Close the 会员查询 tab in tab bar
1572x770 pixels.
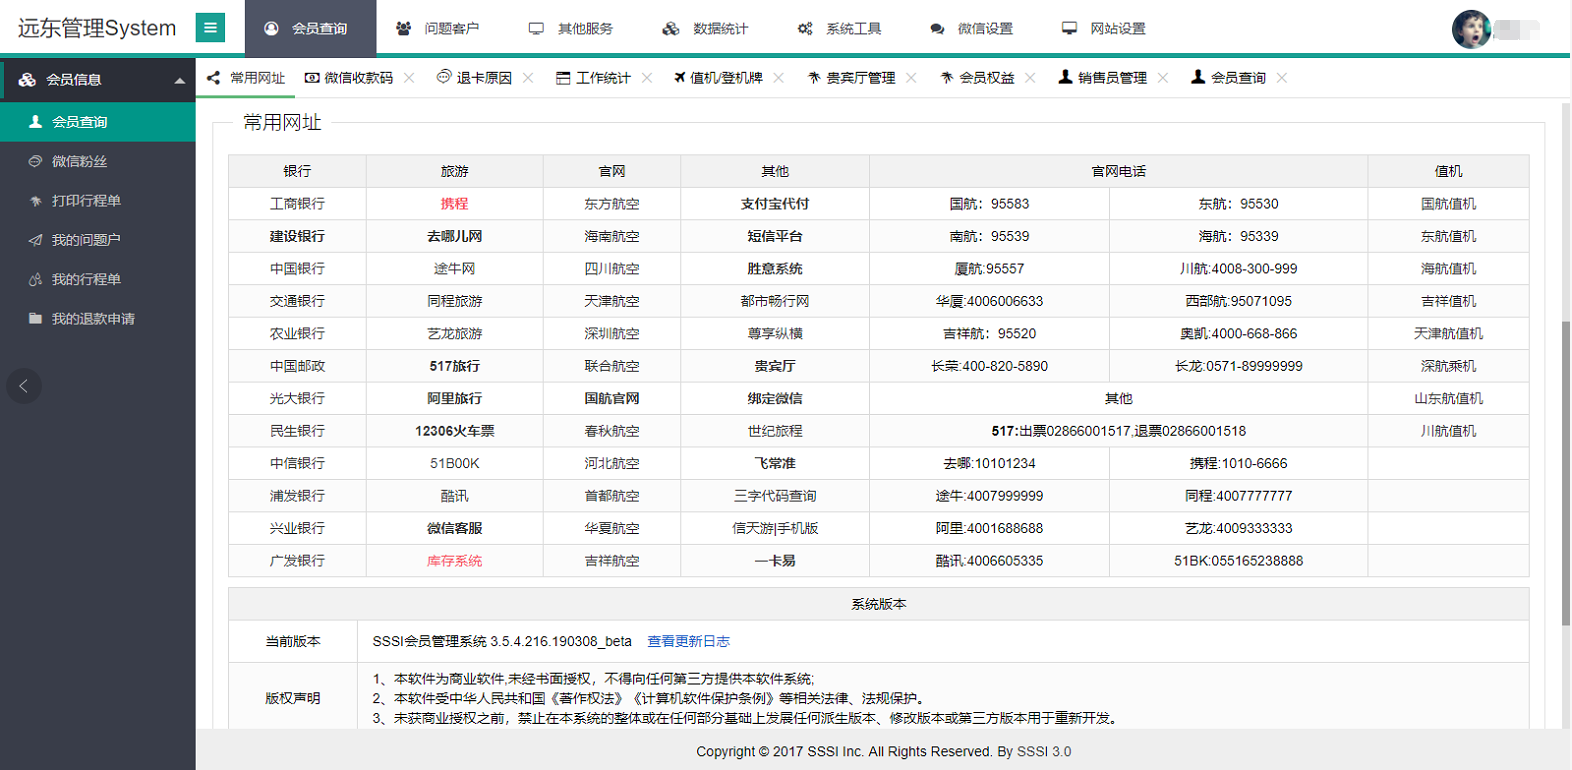point(1282,78)
